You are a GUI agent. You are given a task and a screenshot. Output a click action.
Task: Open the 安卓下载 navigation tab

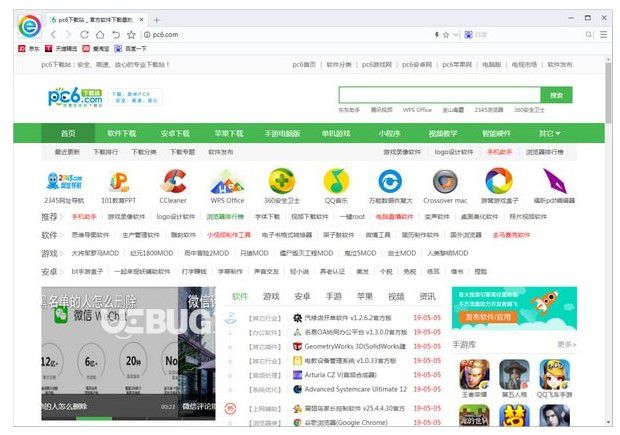pyautogui.click(x=175, y=133)
